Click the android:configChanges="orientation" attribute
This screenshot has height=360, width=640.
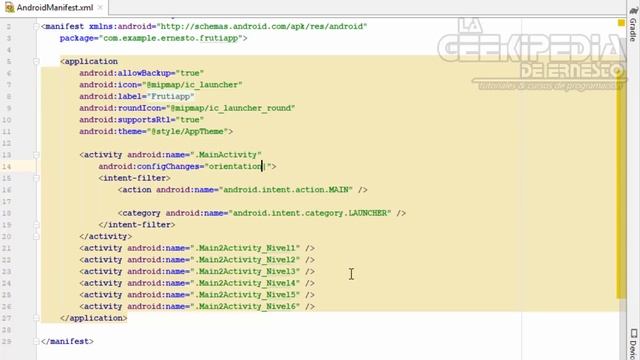(184, 167)
